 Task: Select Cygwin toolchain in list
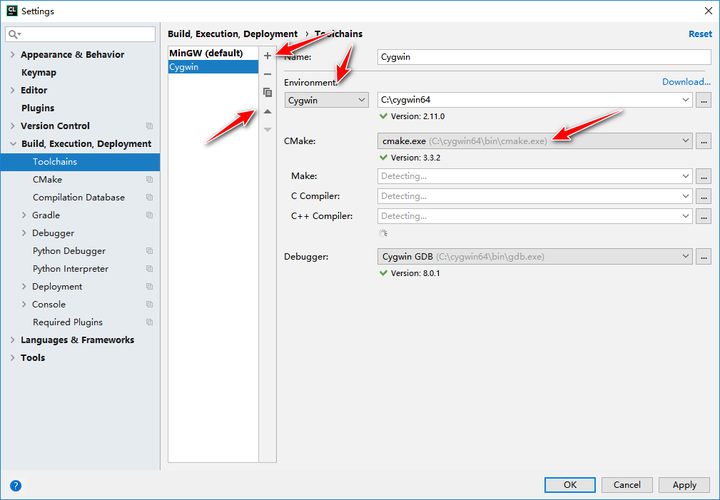point(213,67)
